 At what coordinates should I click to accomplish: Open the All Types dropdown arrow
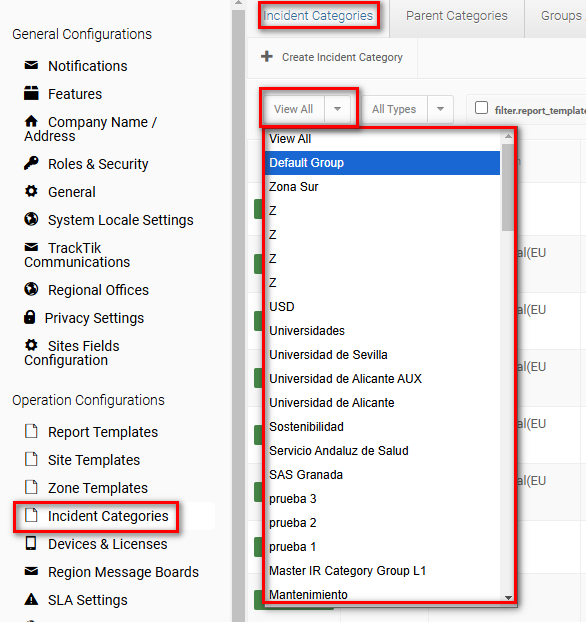click(440, 109)
